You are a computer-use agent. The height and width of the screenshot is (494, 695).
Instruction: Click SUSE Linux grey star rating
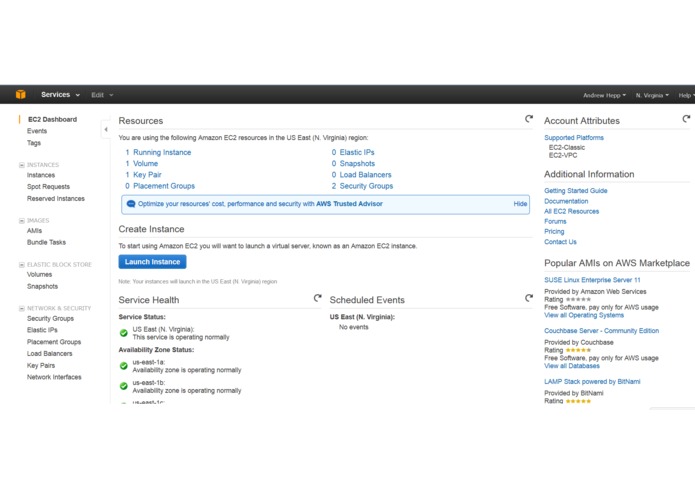[578, 300]
